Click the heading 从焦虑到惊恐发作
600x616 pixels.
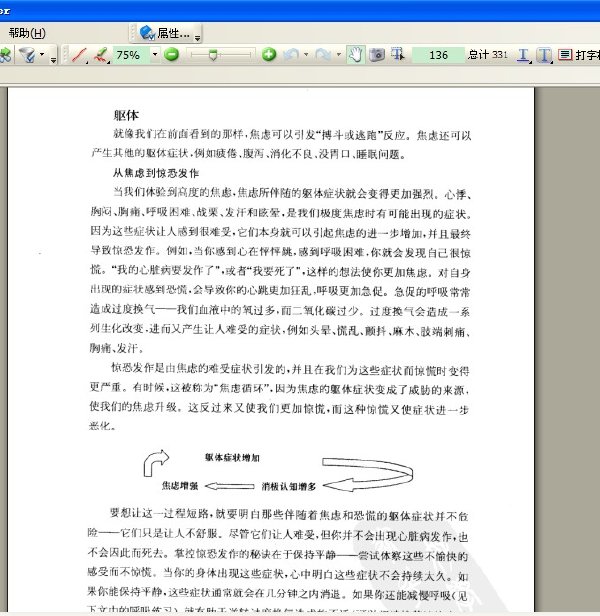coord(156,173)
